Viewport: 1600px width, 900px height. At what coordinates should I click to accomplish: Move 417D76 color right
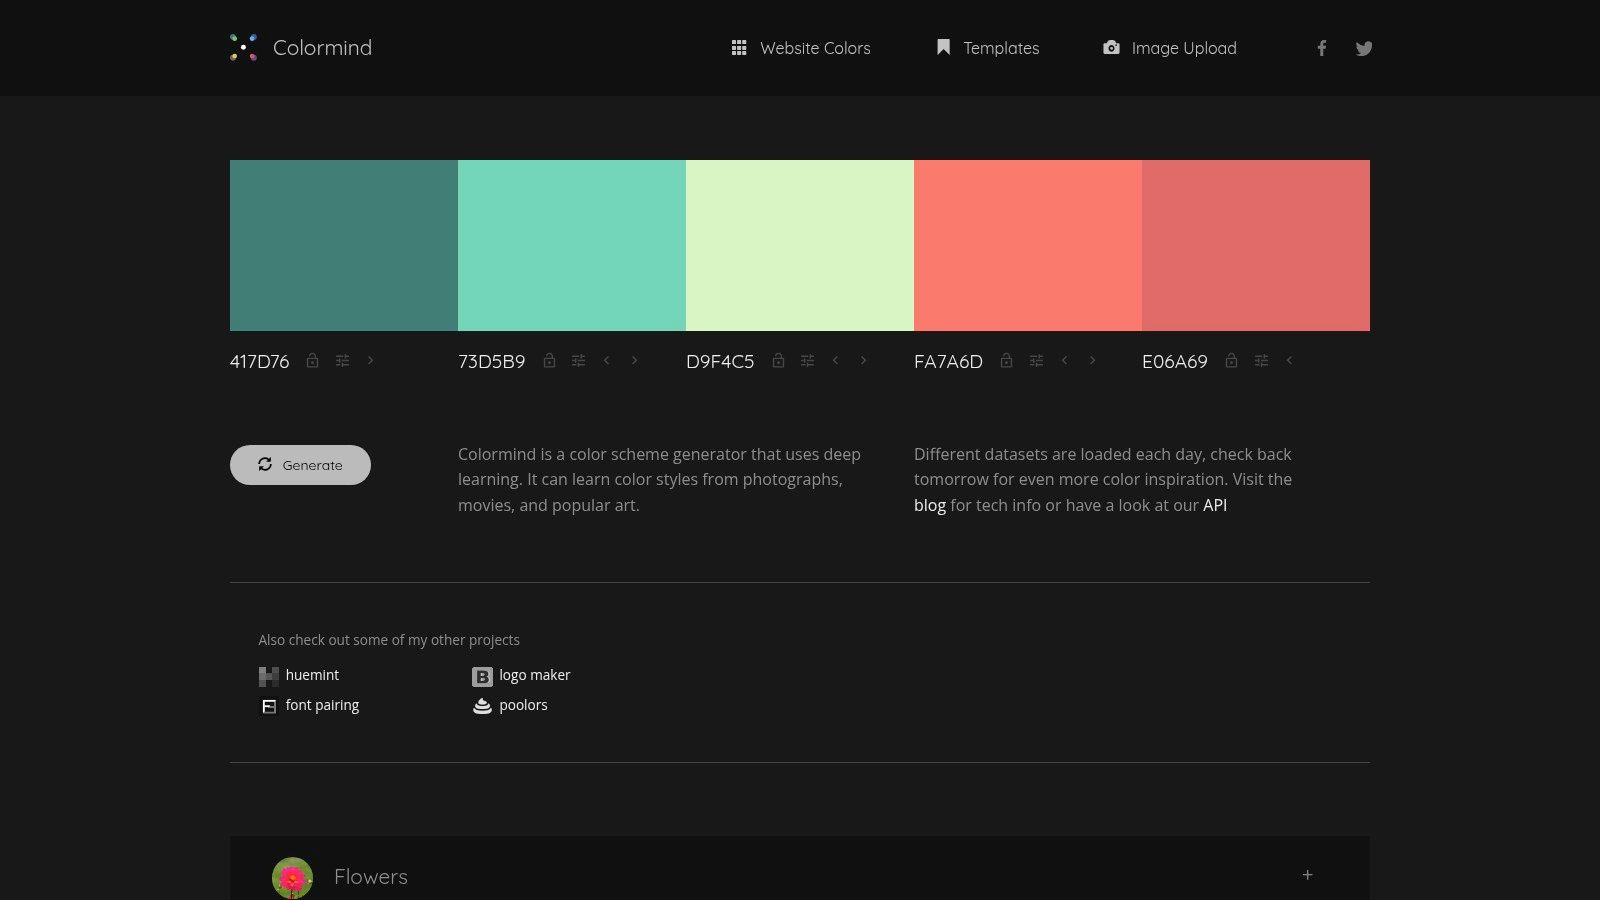(x=370, y=360)
